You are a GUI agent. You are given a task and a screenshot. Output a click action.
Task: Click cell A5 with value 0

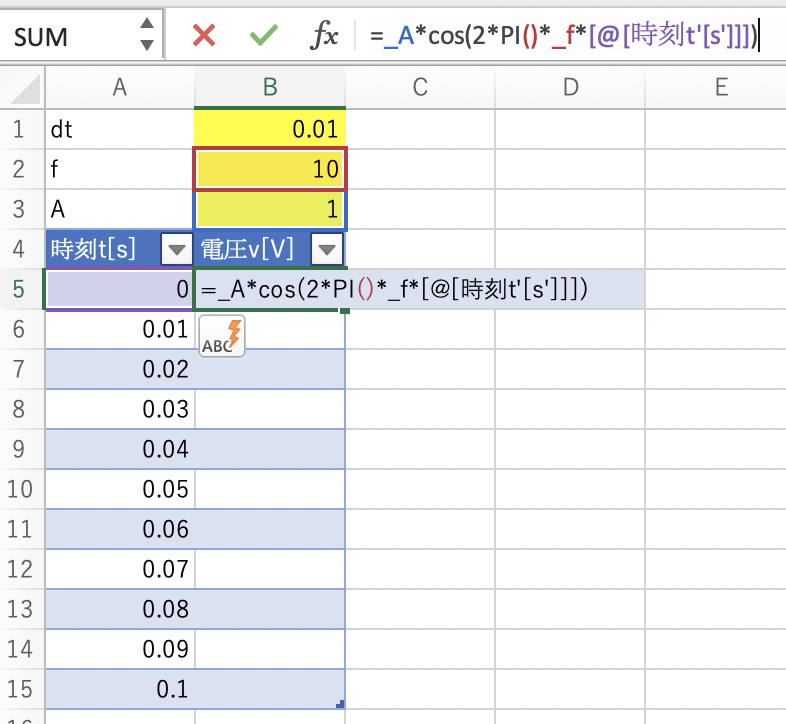pyautogui.click(x=120, y=289)
